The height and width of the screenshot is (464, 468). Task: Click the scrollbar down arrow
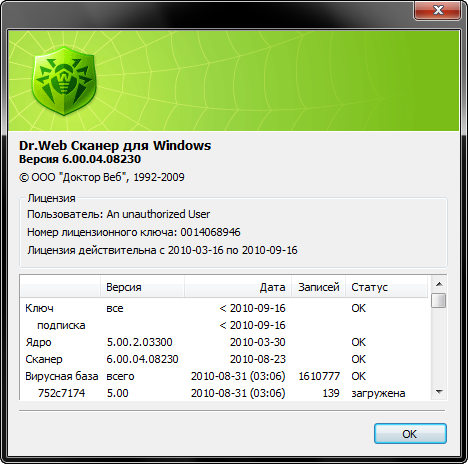tap(439, 392)
